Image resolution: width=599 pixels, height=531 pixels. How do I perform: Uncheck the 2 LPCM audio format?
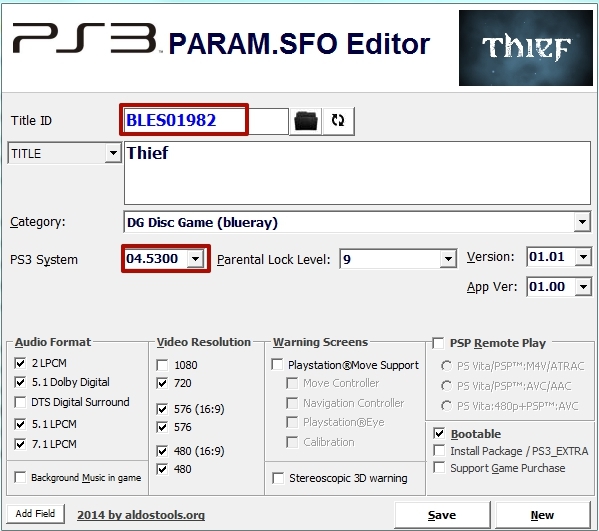coord(20,363)
